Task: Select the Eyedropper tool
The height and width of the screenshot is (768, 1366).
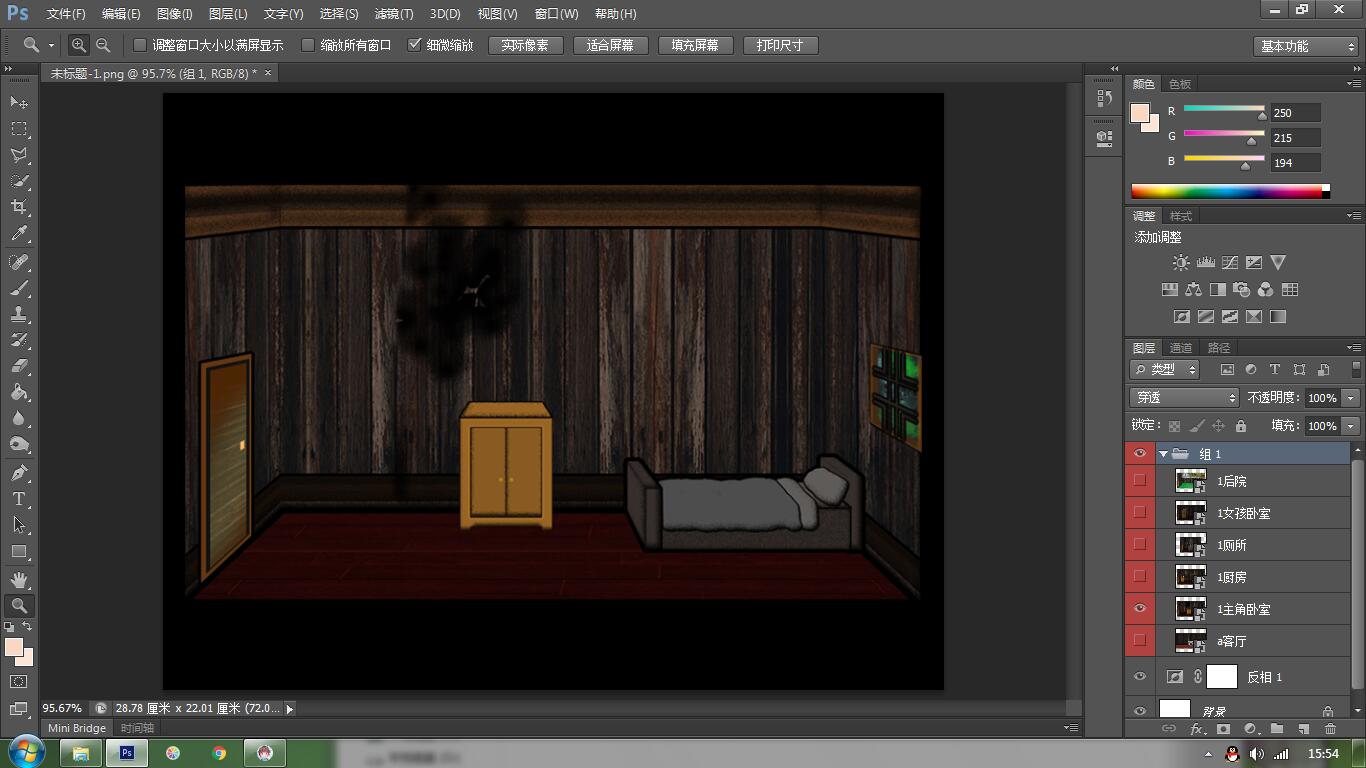Action: click(x=19, y=234)
